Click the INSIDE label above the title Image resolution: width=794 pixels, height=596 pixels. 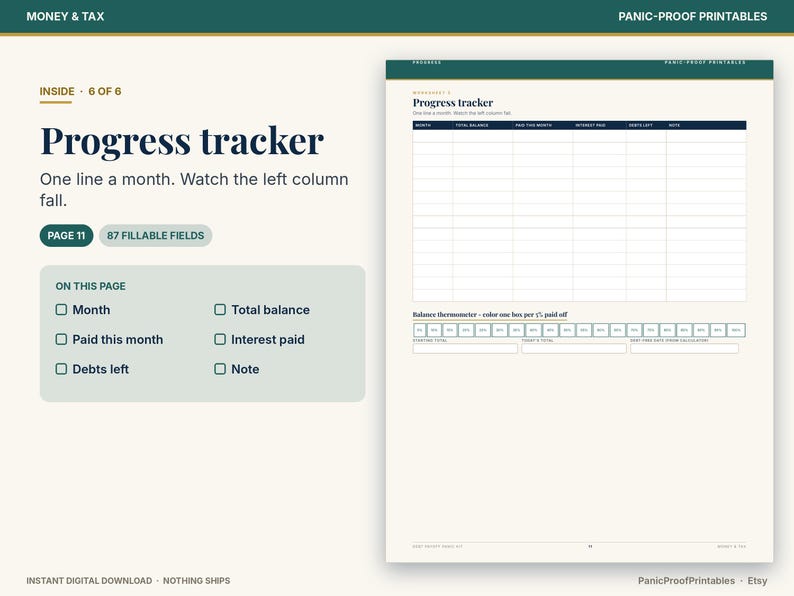57,91
